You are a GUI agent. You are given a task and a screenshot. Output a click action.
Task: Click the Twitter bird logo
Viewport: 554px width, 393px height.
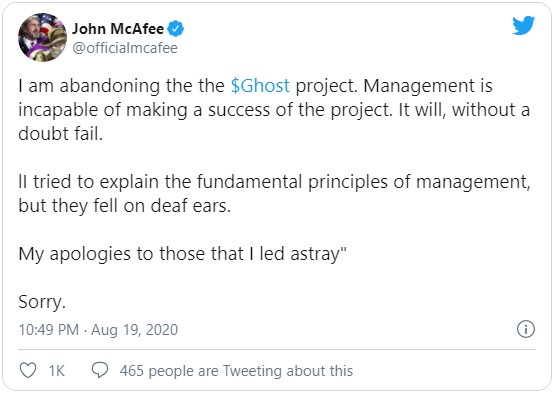(x=523, y=25)
